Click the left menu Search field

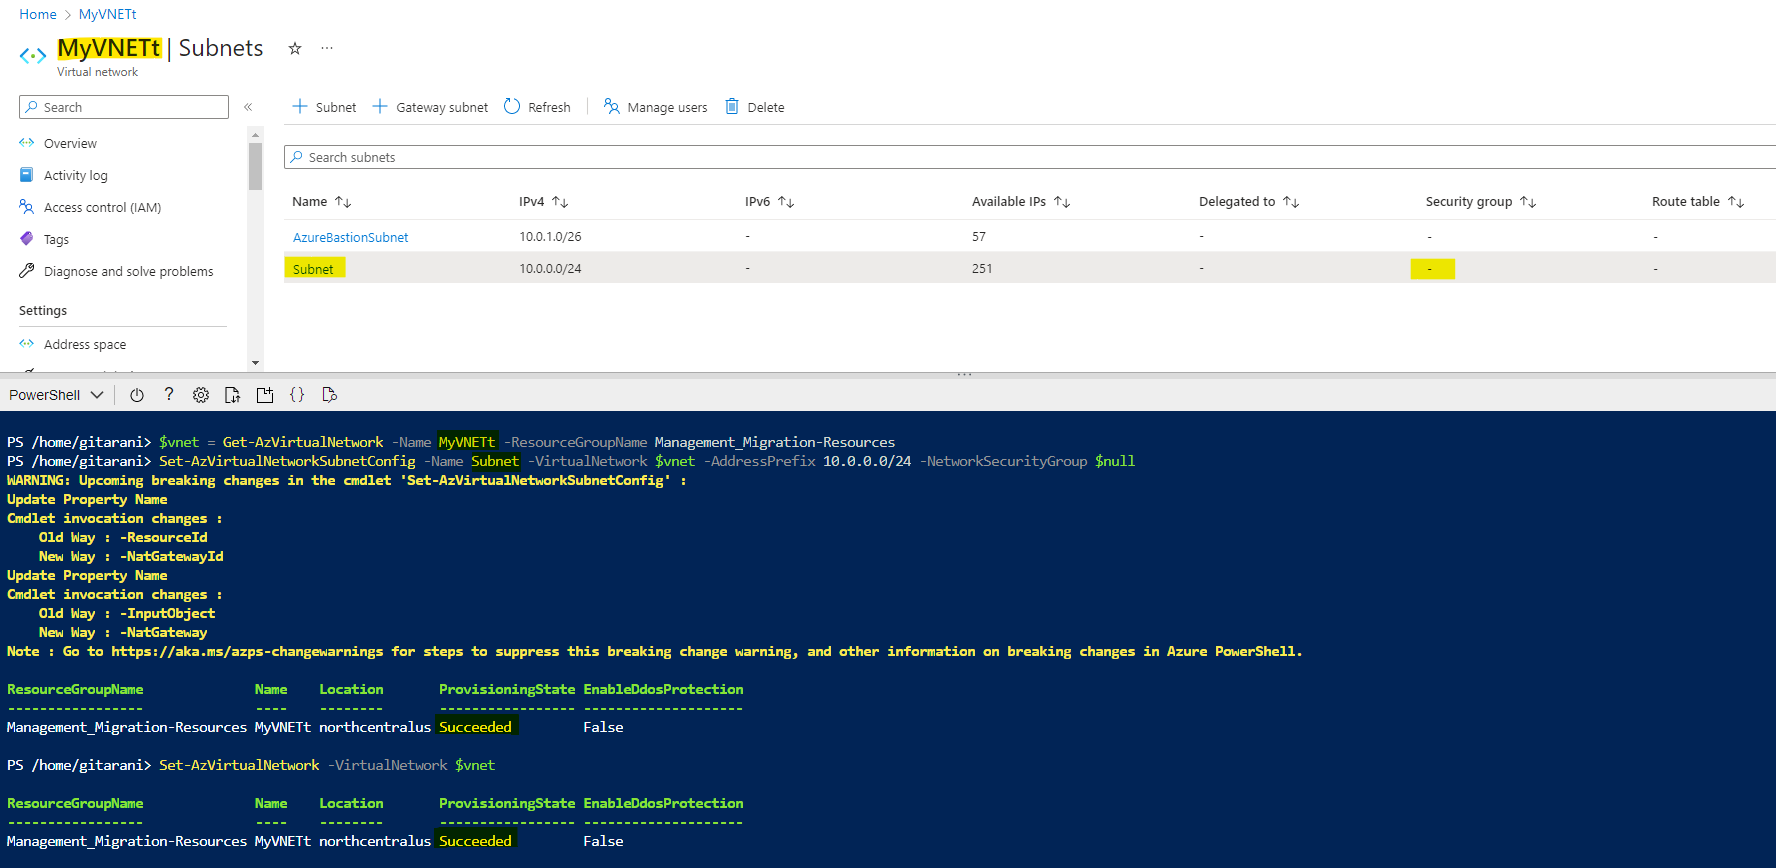[x=124, y=107]
